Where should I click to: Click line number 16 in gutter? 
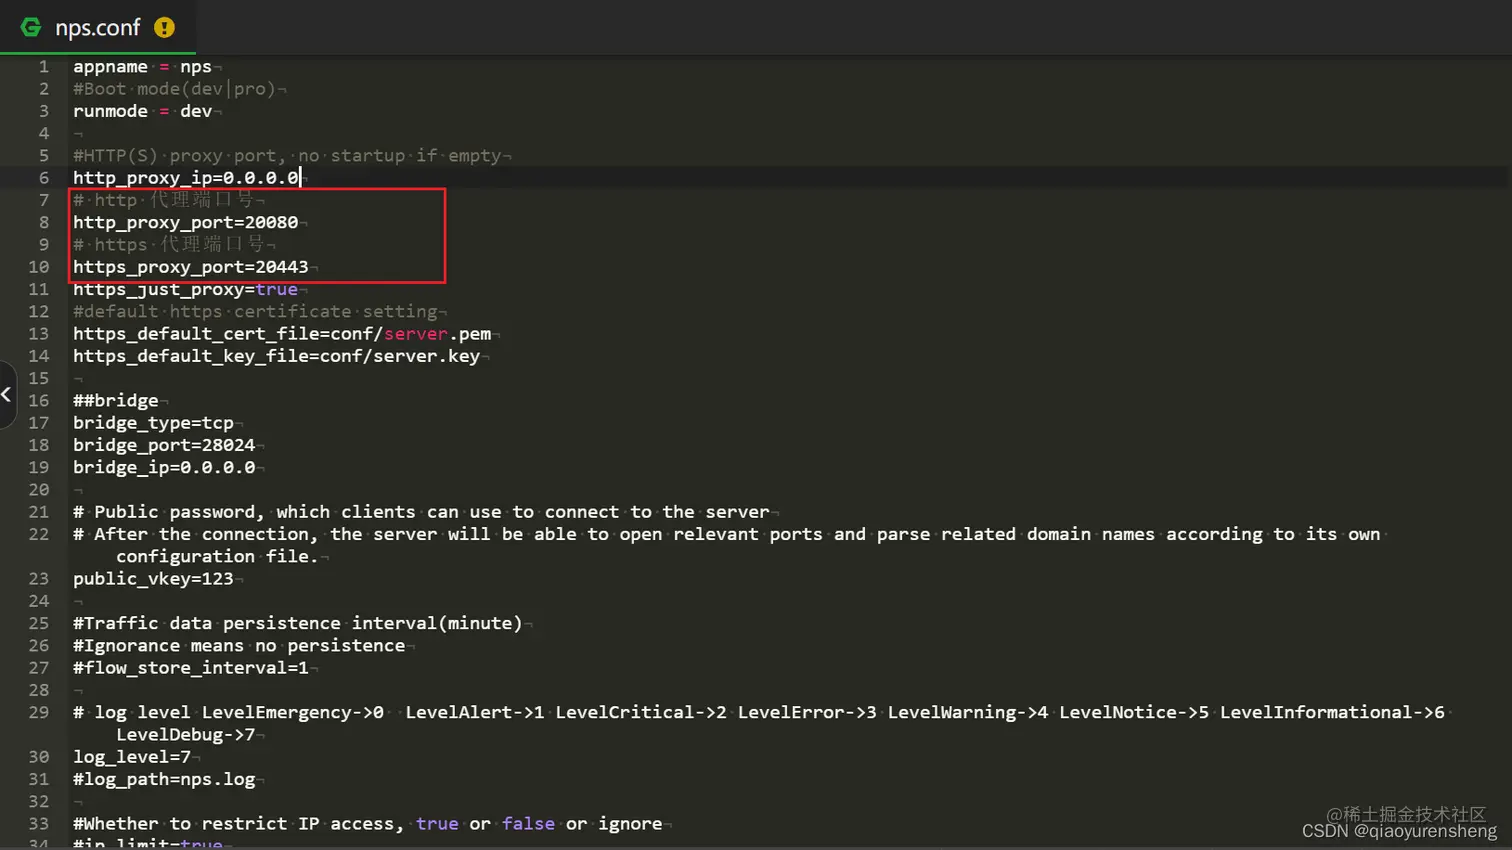pos(38,400)
